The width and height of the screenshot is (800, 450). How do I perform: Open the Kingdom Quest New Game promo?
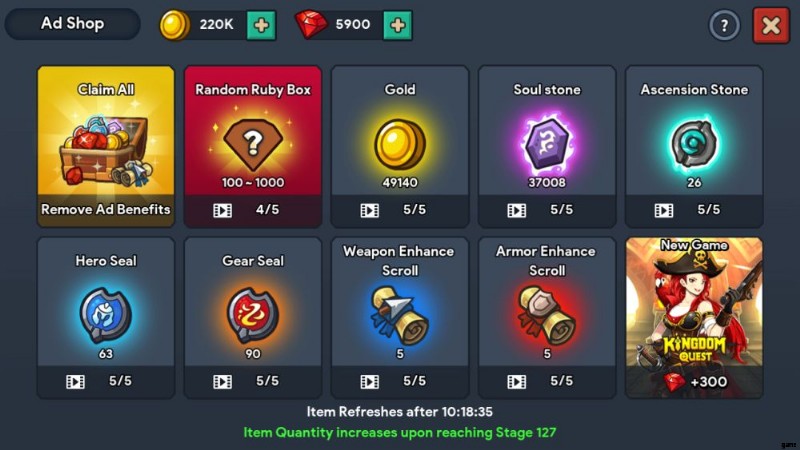pos(694,317)
